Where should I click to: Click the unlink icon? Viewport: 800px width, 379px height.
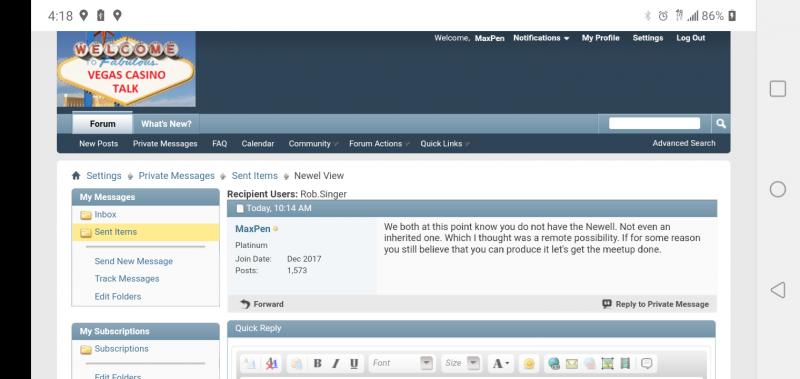pyautogui.click(x=589, y=363)
